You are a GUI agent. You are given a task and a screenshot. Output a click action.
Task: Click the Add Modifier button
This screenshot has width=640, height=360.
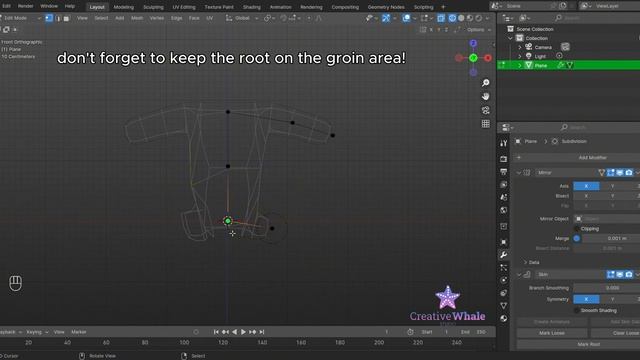click(578, 158)
